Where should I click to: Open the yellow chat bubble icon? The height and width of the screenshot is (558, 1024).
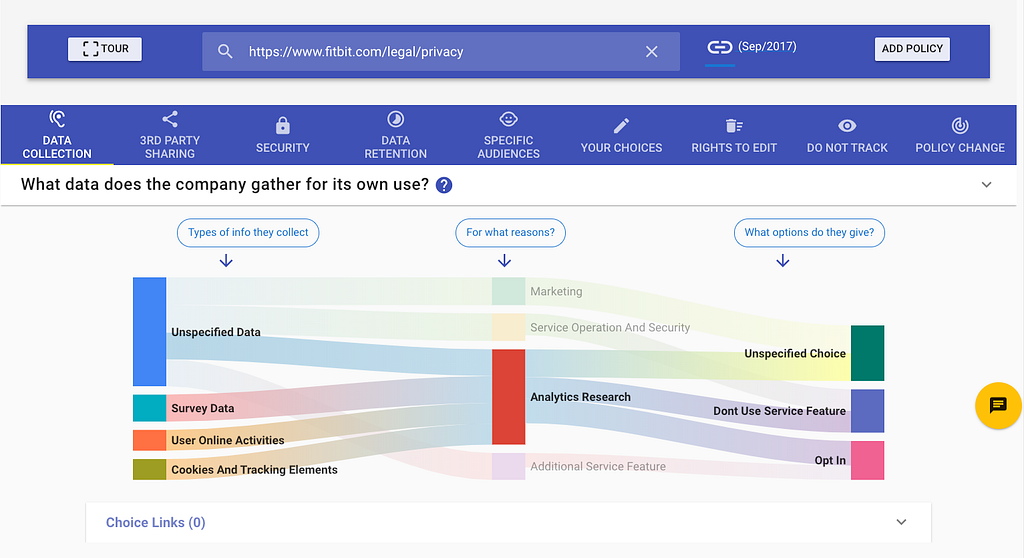(997, 405)
